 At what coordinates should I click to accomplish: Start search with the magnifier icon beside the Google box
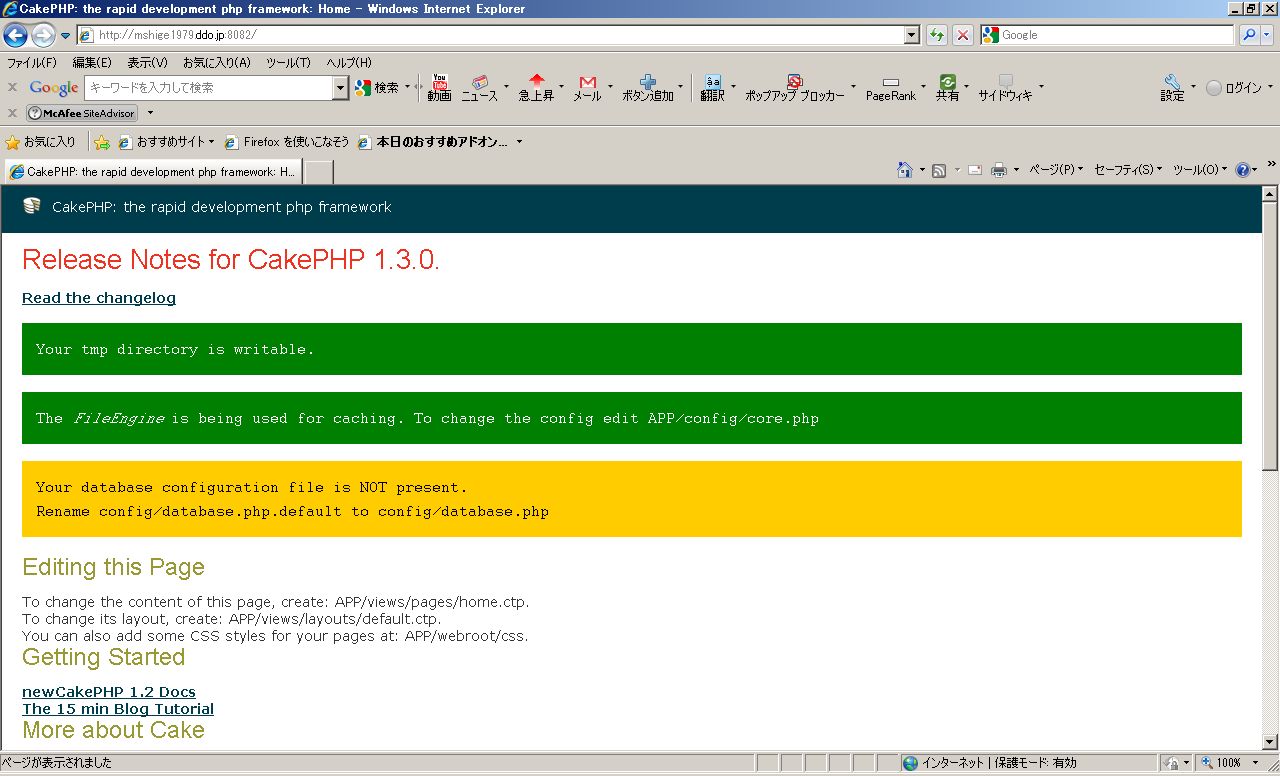pos(1249,35)
